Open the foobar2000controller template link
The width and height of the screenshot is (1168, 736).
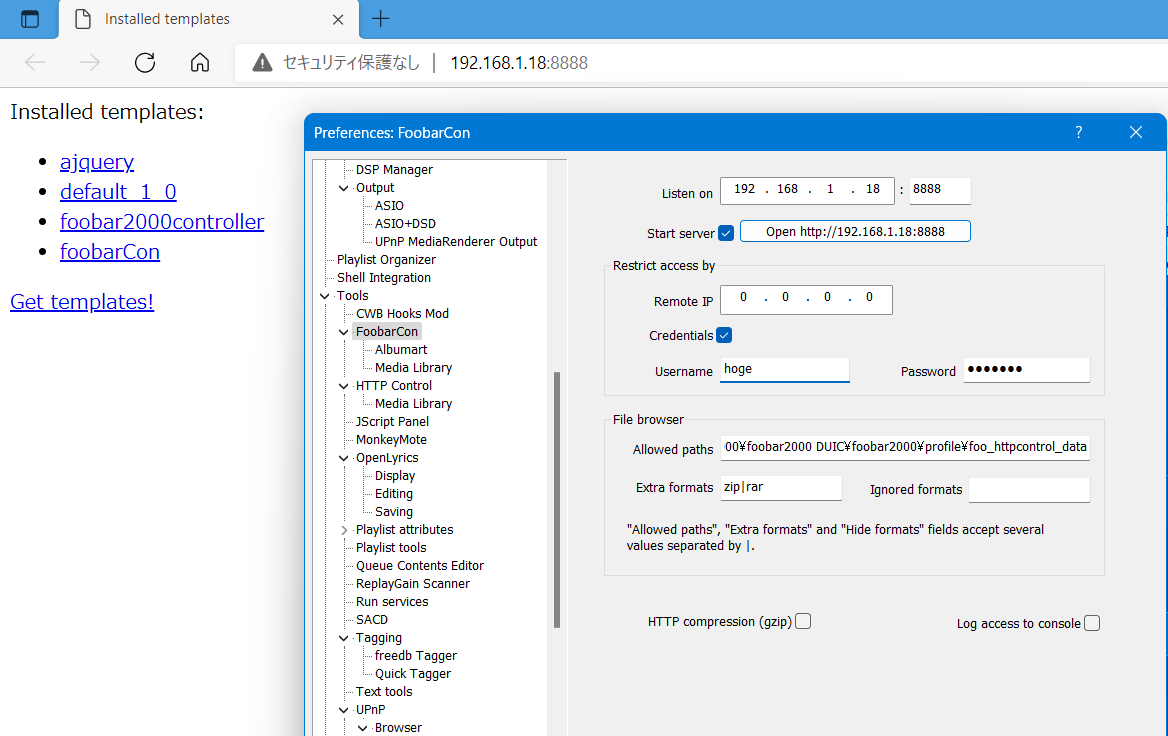tap(162, 222)
